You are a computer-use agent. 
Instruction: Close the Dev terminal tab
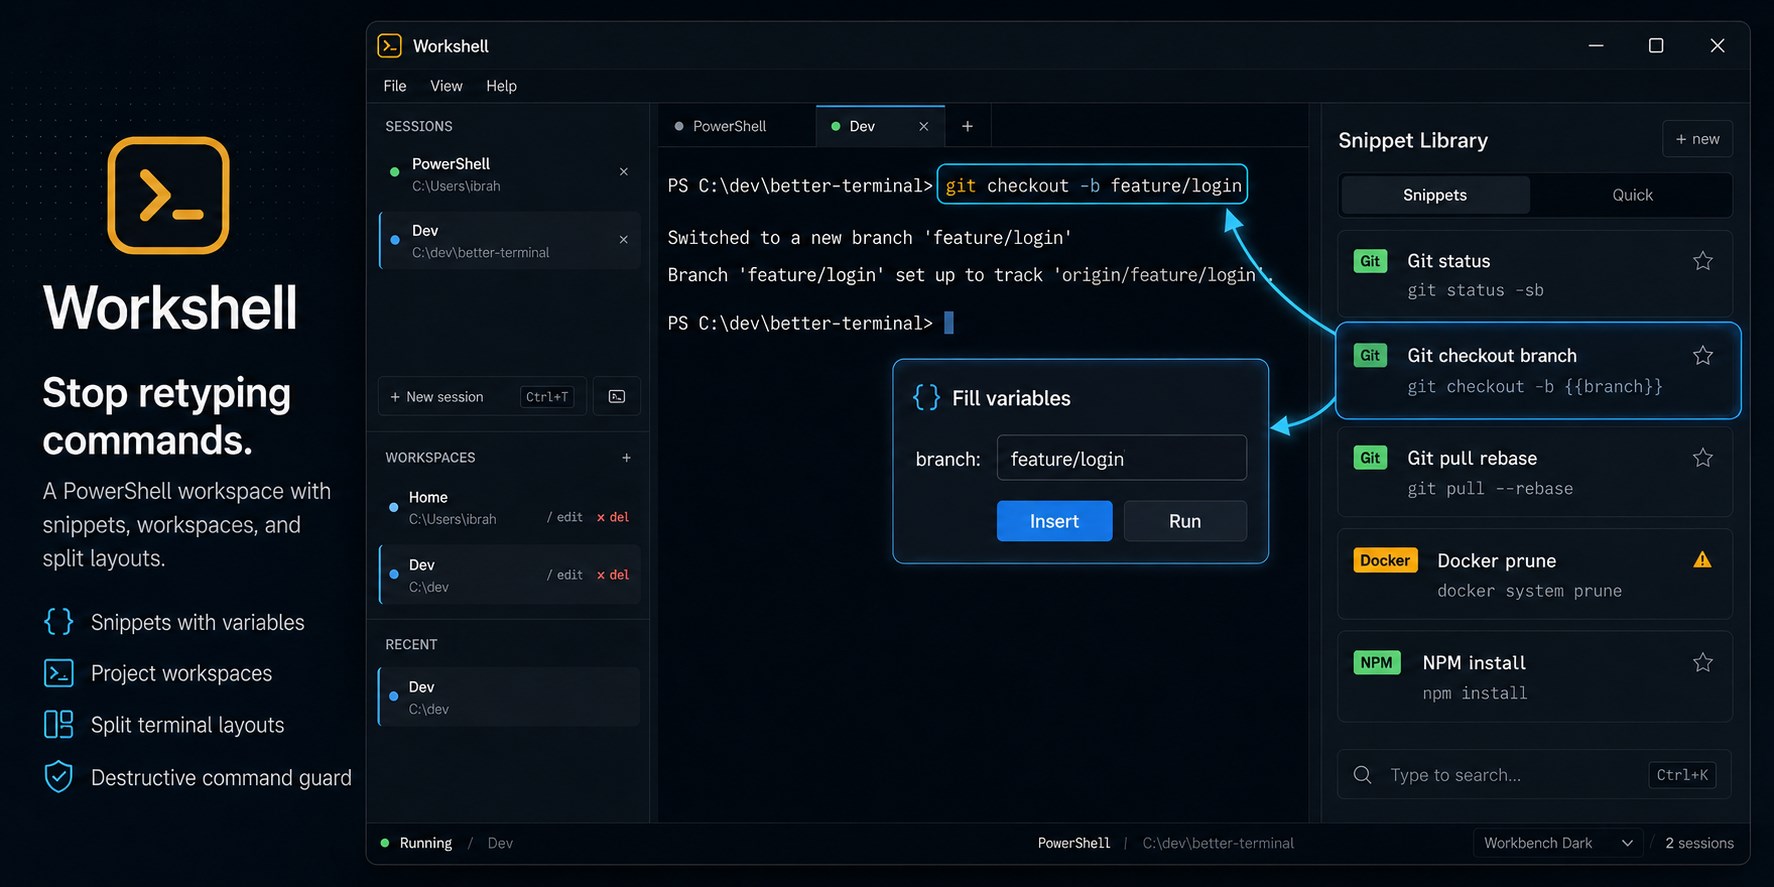pyautogui.click(x=924, y=127)
